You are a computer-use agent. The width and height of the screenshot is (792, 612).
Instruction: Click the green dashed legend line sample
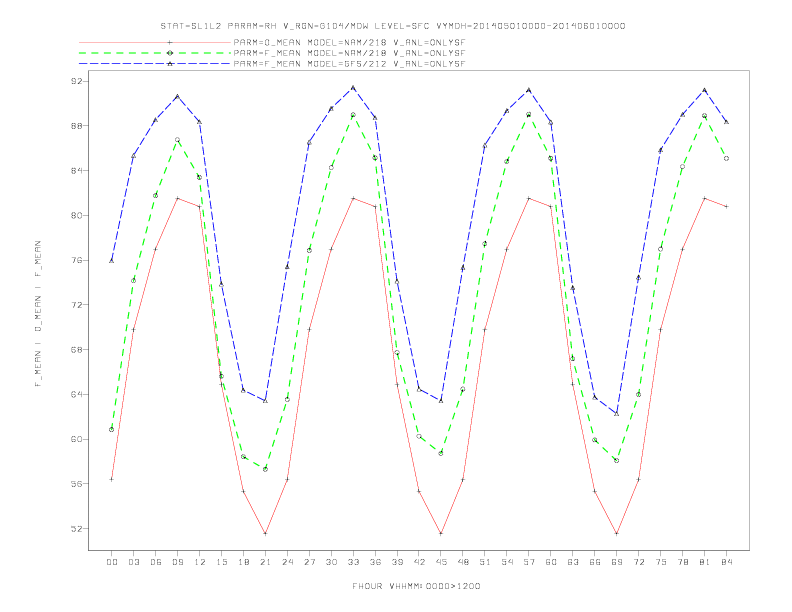pos(155,53)
